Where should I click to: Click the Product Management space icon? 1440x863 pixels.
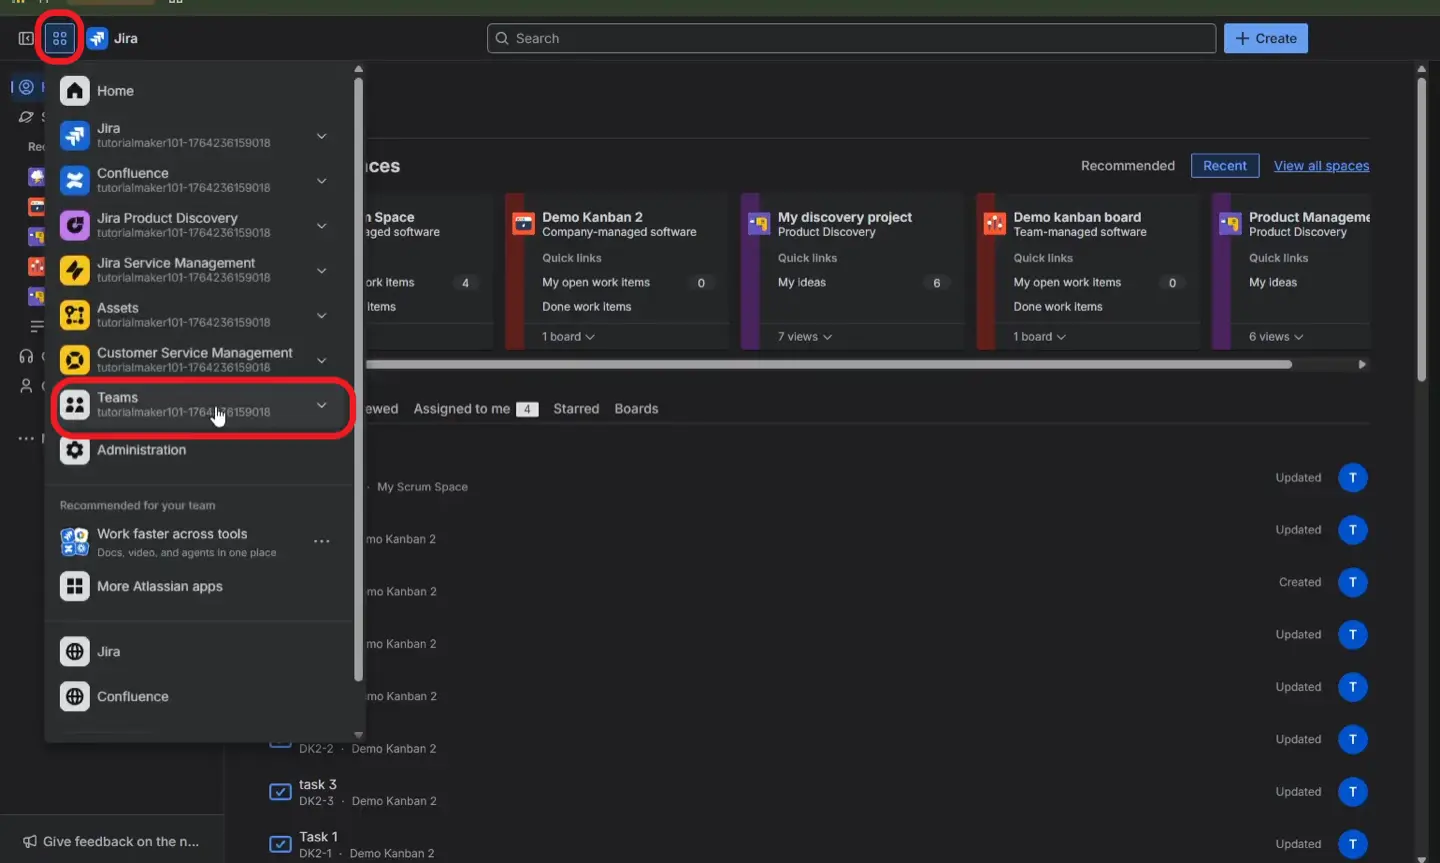coord(1230,223)
